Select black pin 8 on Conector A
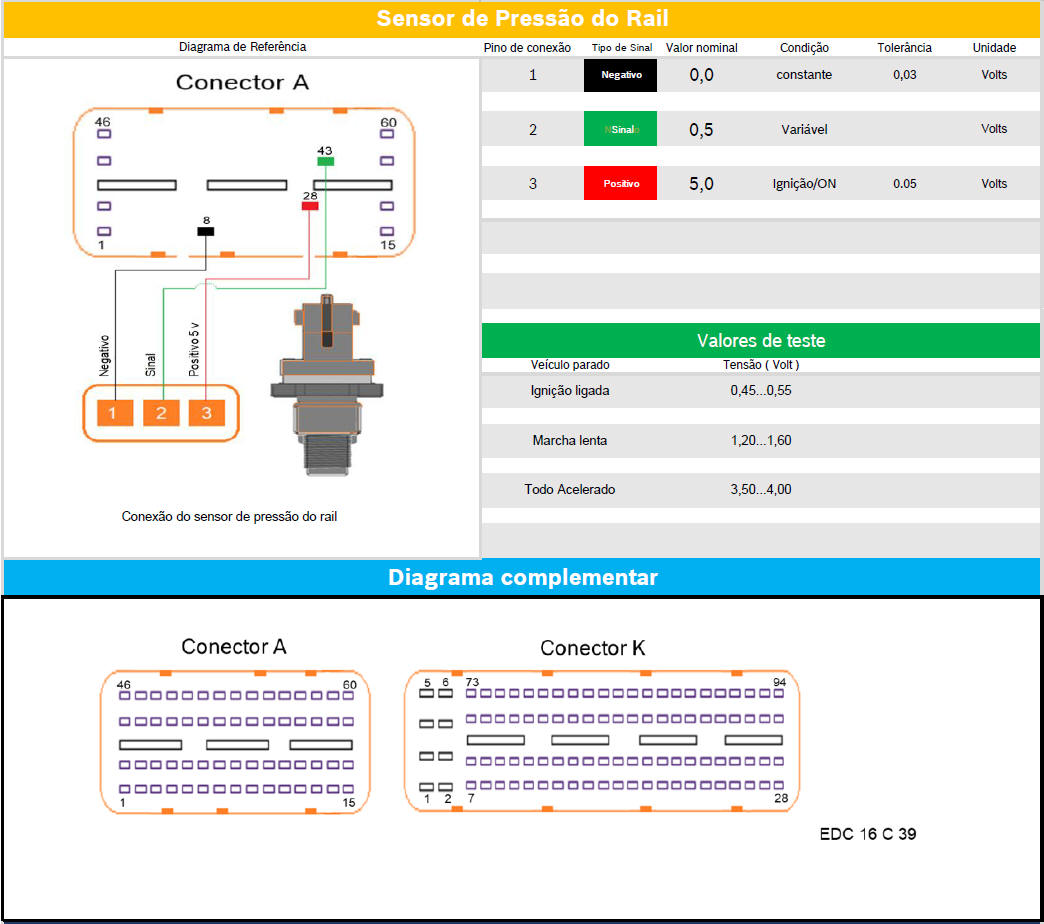 (205, 231)
